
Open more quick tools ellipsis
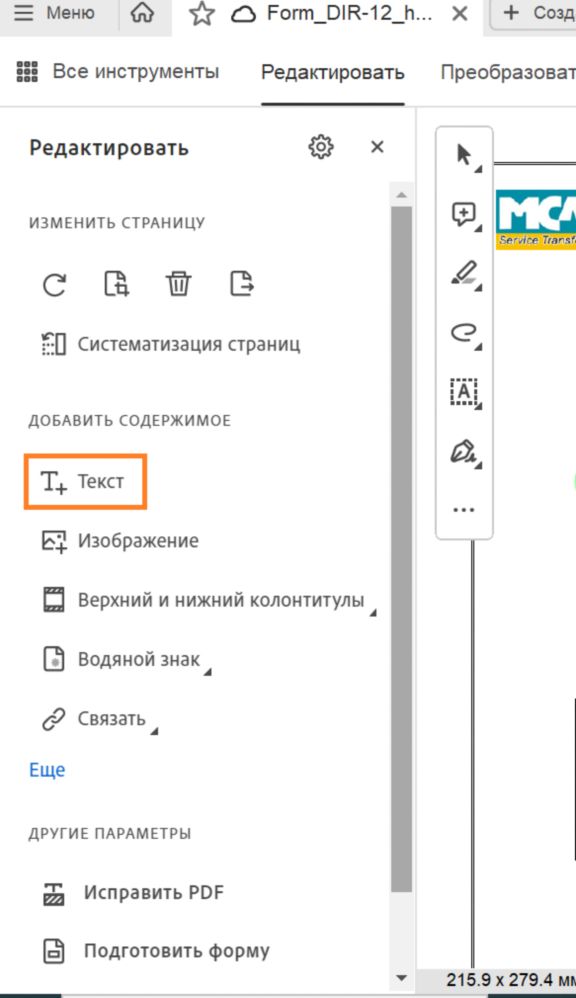[x=464, y=510]
